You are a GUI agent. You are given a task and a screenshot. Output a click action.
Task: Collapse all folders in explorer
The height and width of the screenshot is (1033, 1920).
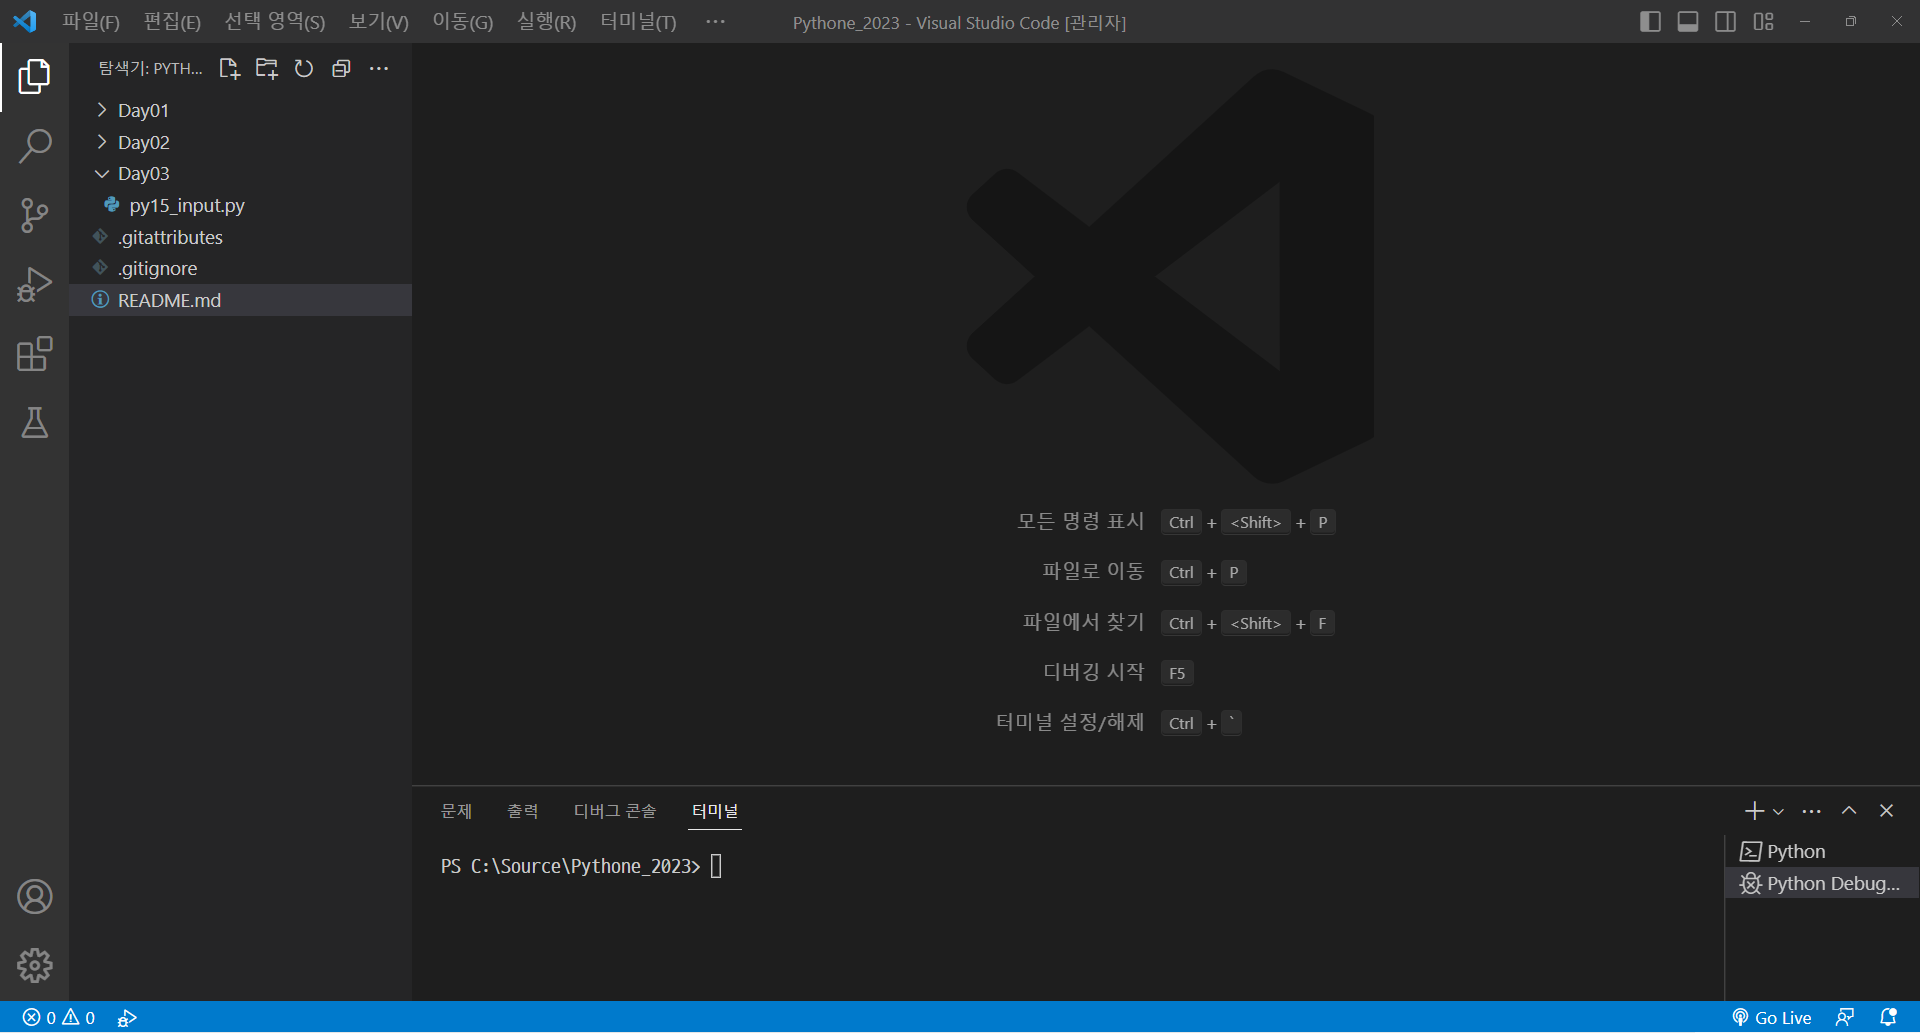click(341, 68)
